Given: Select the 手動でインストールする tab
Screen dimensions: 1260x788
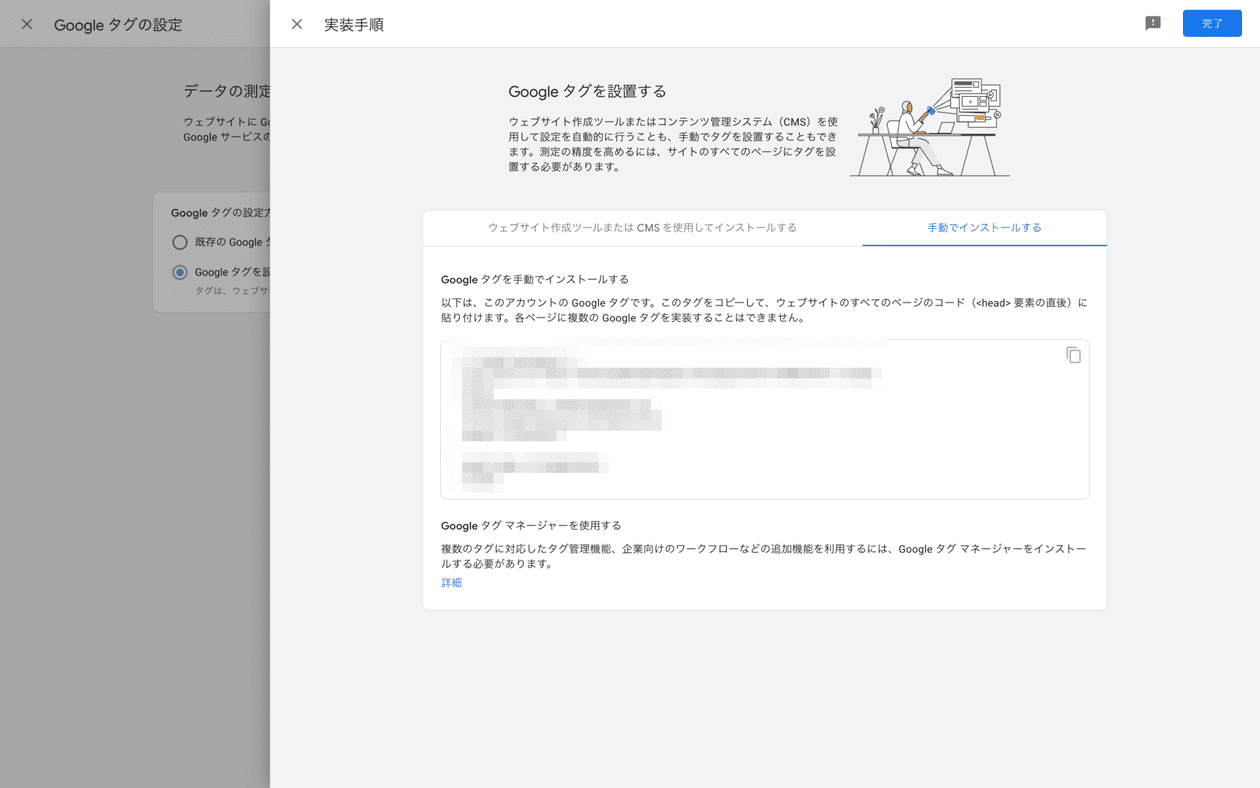Looking at the screenshot, I should pos(984,228).
